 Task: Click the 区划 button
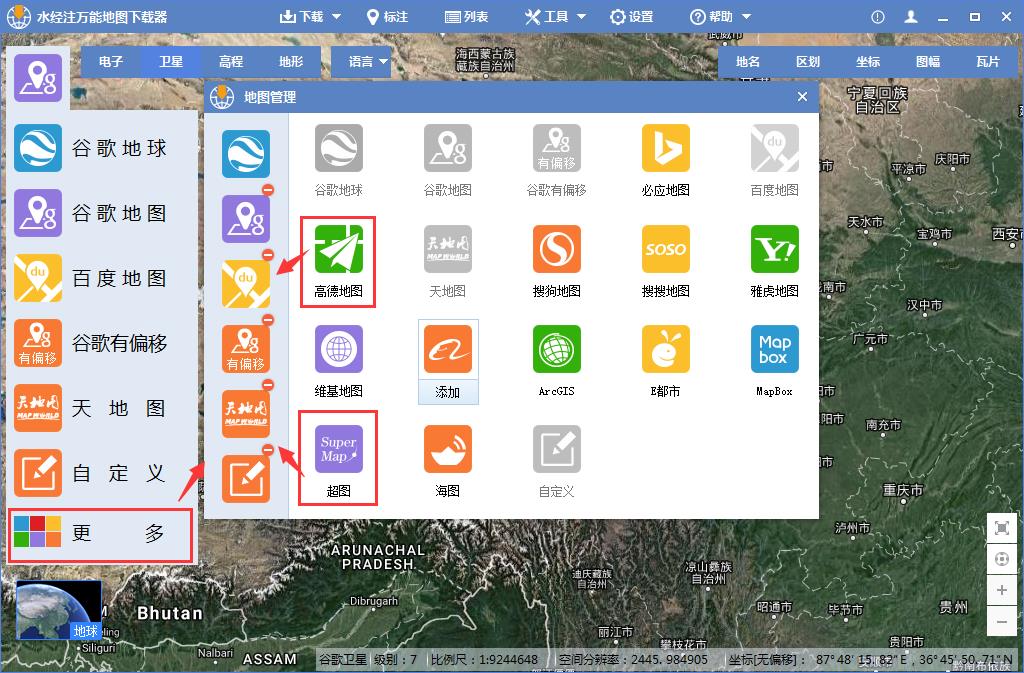808,62
